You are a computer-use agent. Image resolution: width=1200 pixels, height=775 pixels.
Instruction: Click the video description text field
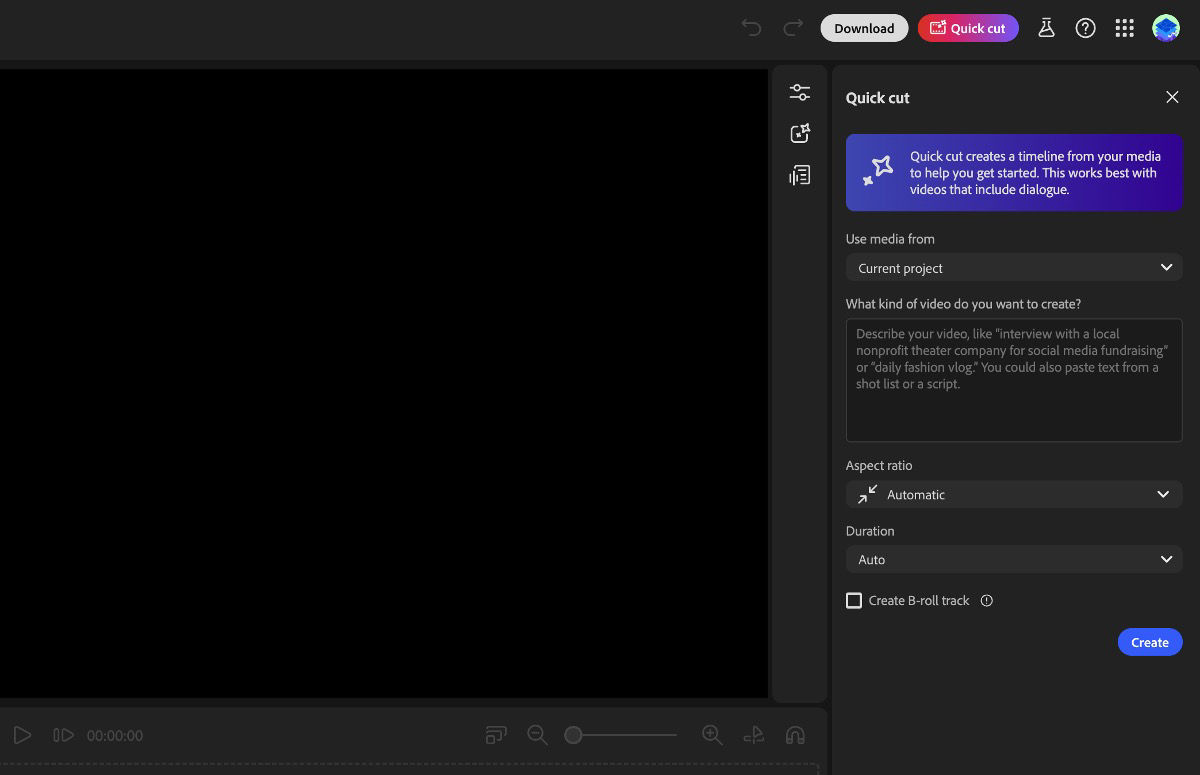(x=1014, y=380)
